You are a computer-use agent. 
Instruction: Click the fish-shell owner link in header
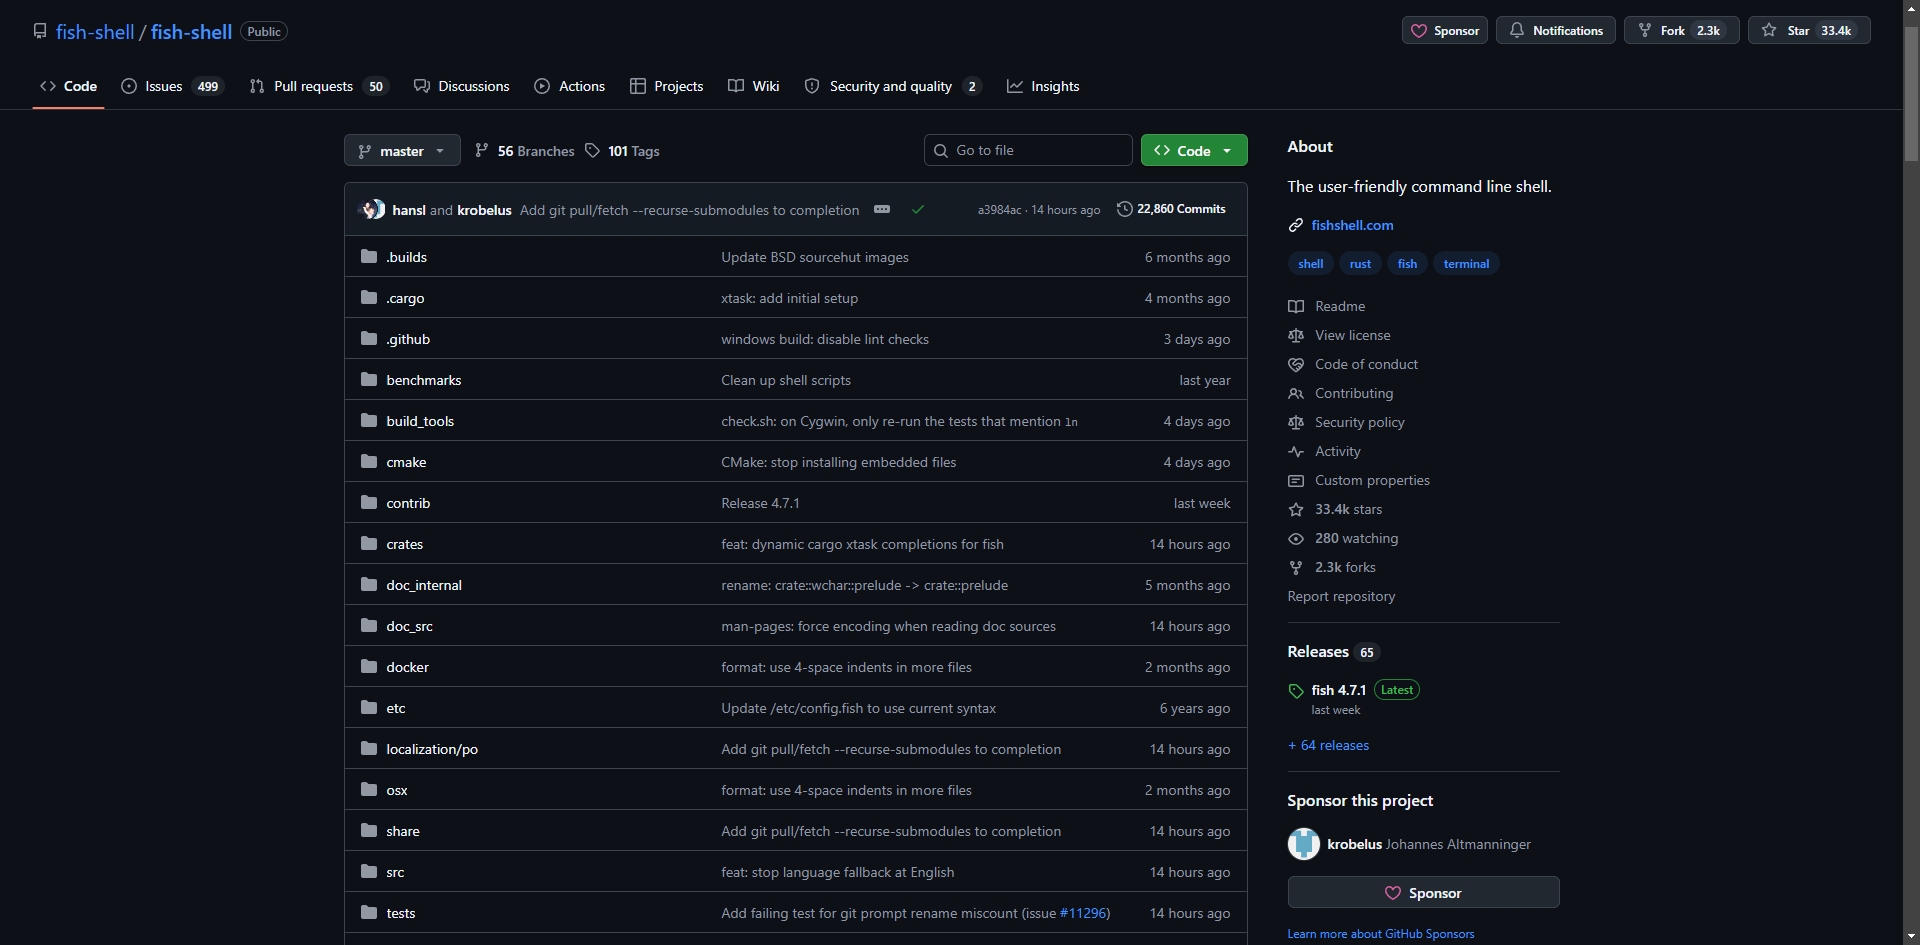95,32
